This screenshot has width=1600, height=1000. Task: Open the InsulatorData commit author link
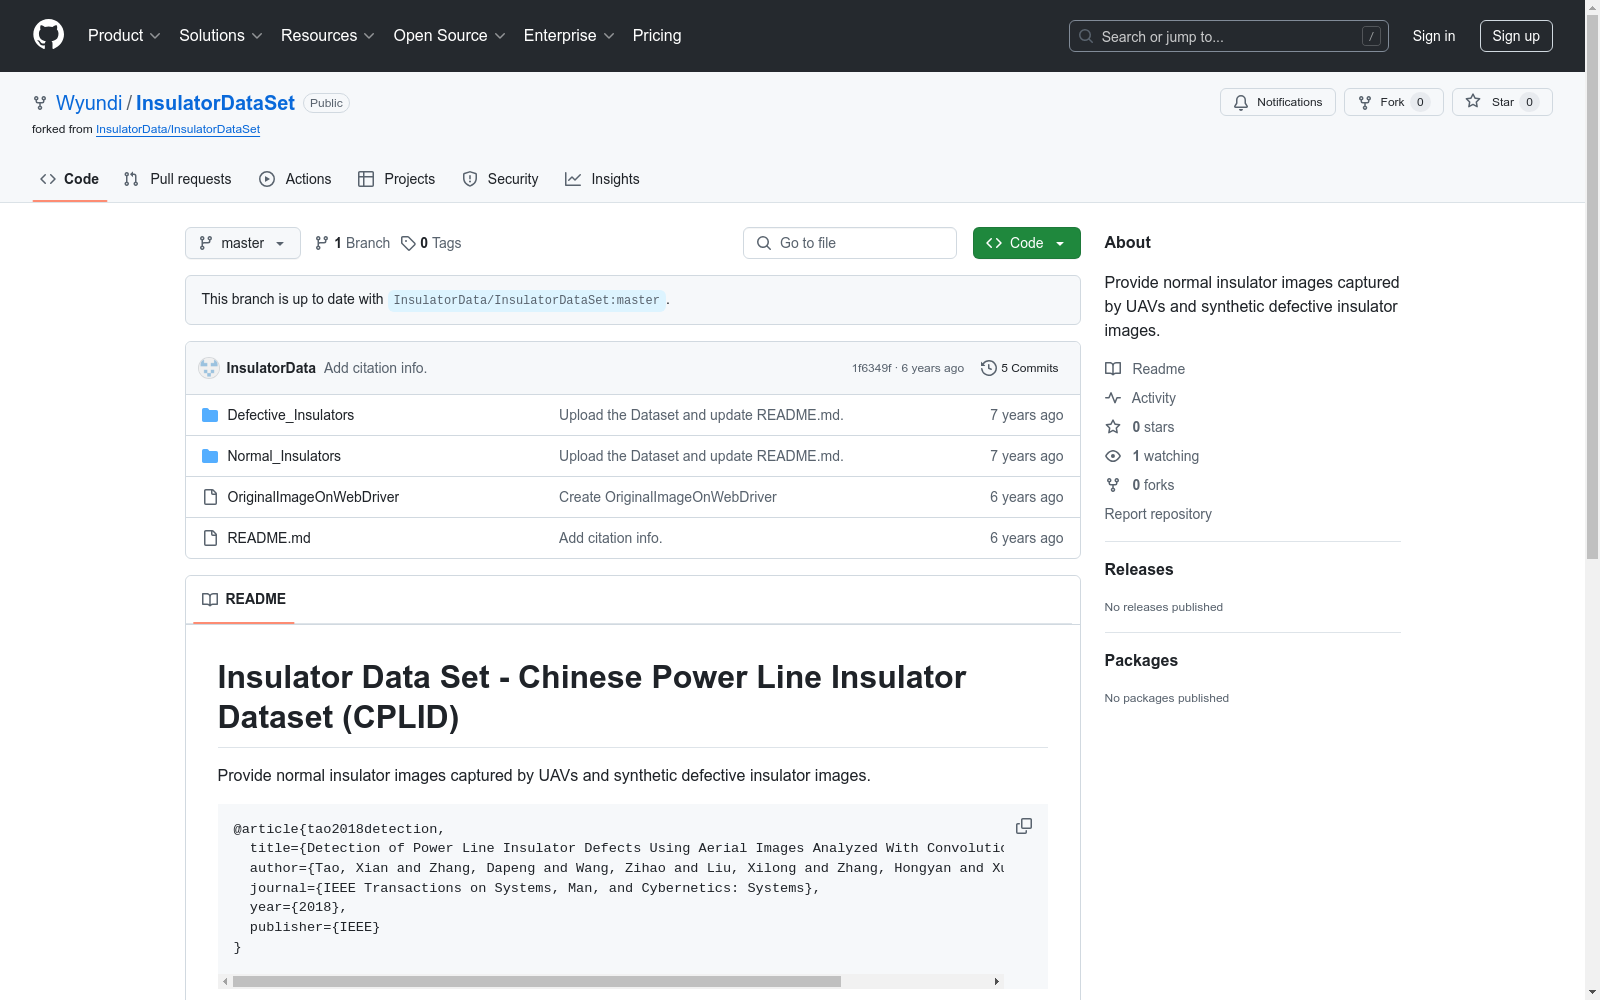pos(271,368)
